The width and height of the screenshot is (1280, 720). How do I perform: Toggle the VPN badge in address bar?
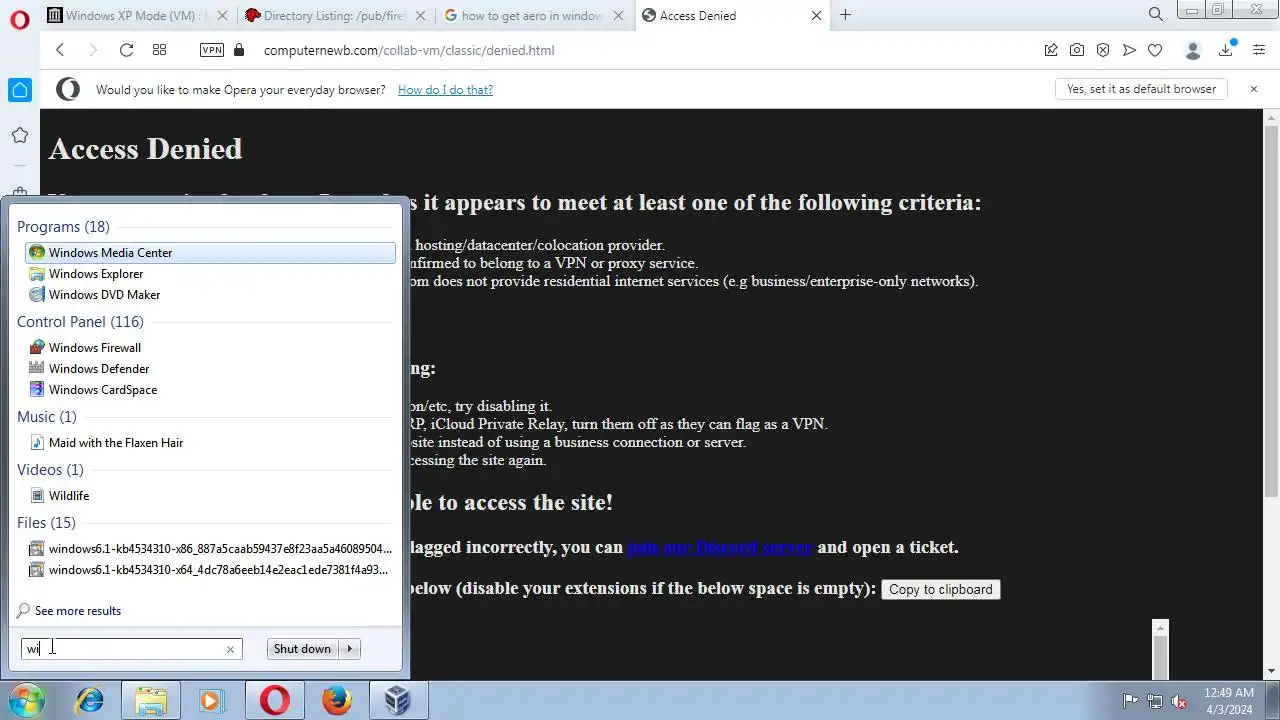tap(212, 50)
